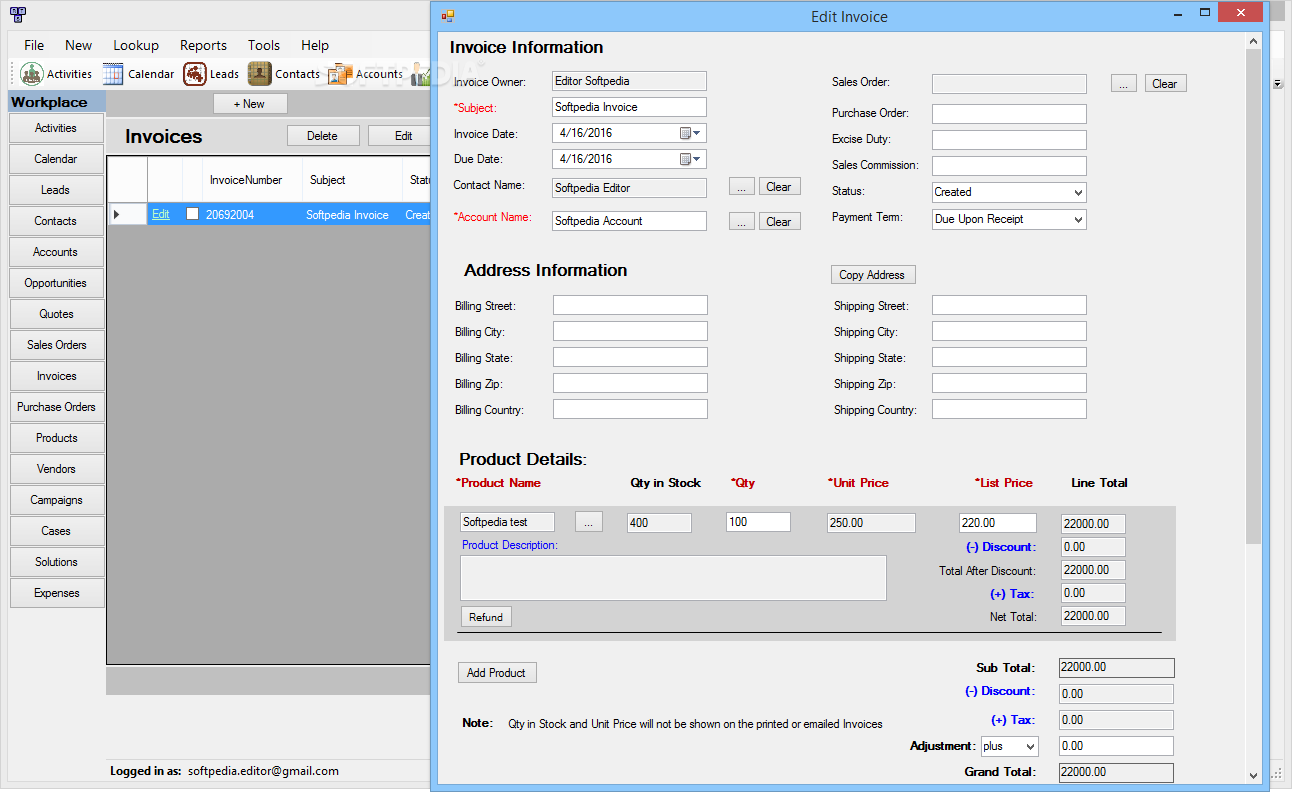Click the Sales Commission input field

pos(1009,166)
